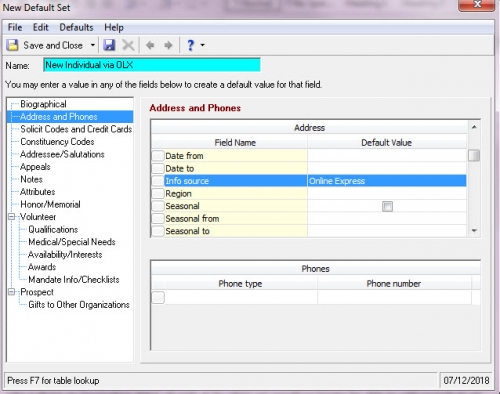Image resolution: width=500 pixels, height=394 pixels.
Task: Click the row selector beside Seasonal from
Action: (x=158, y=219)
